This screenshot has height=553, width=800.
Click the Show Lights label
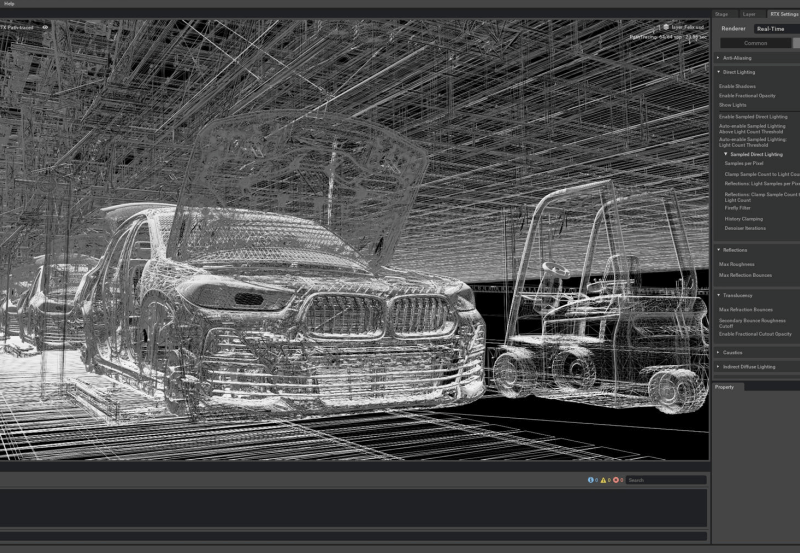733,105
